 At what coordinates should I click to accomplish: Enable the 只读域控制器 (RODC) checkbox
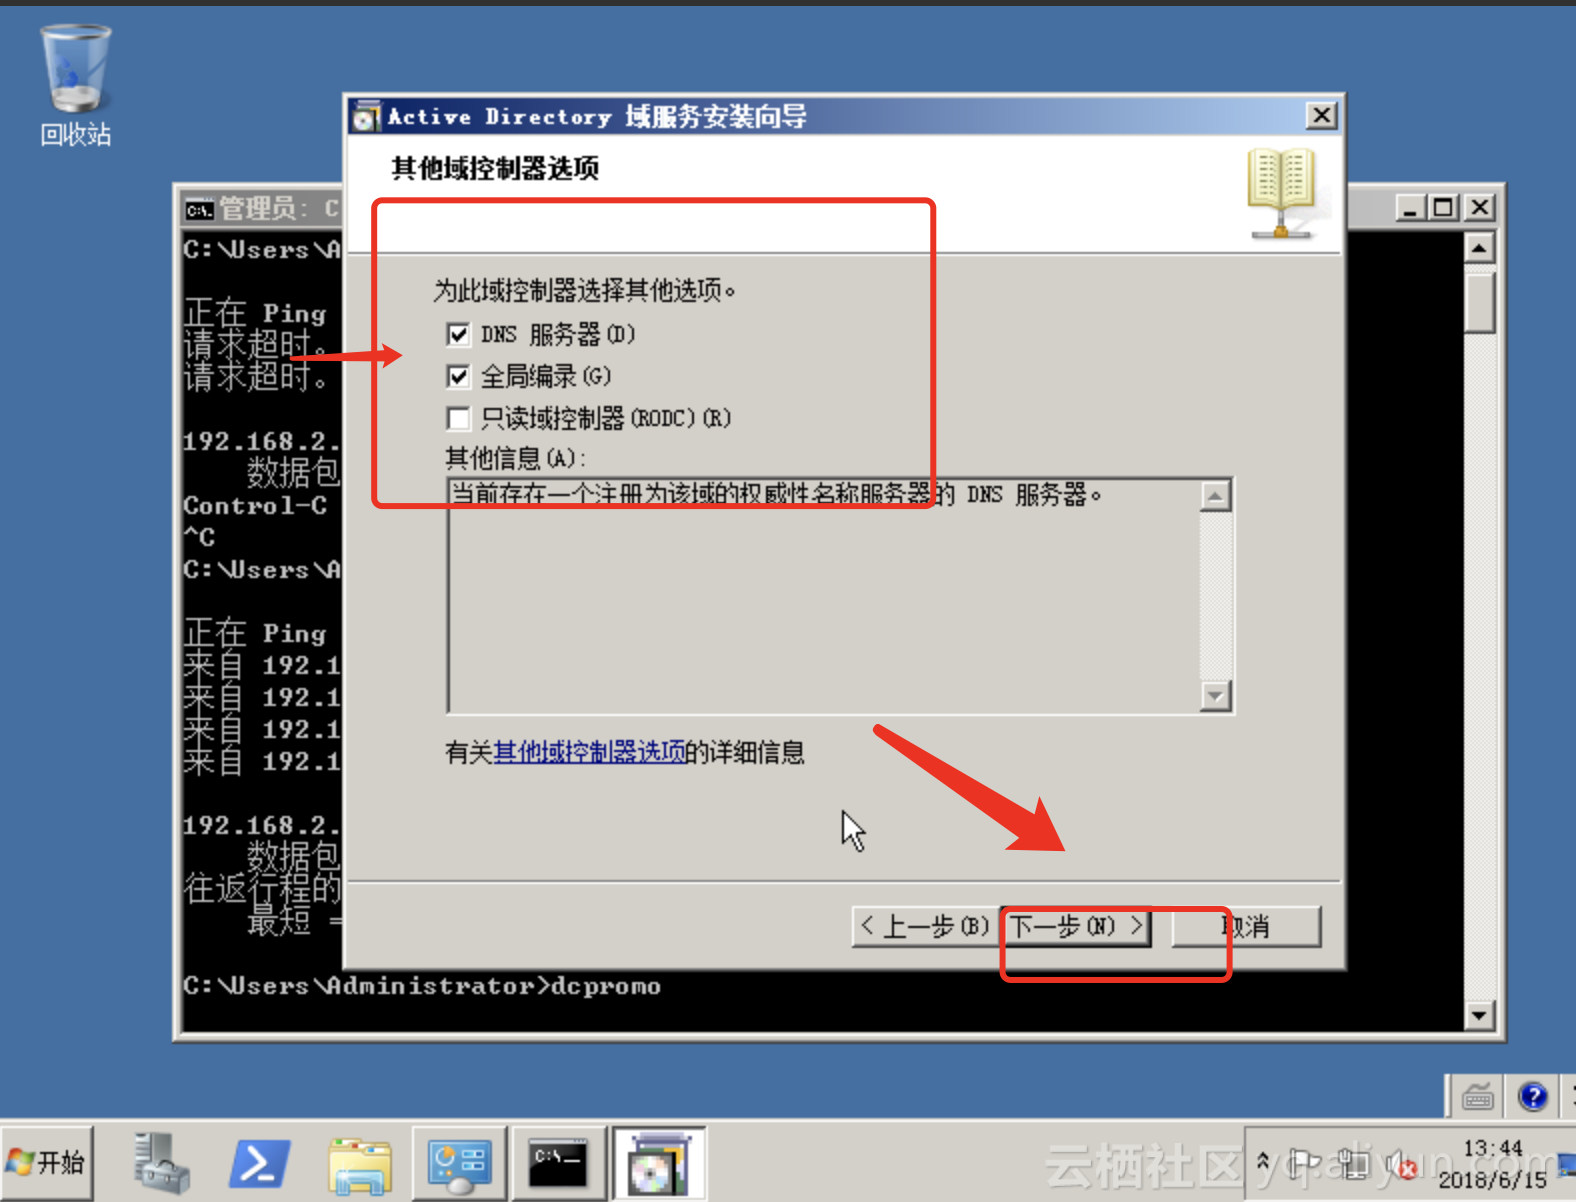coord(458,418)
